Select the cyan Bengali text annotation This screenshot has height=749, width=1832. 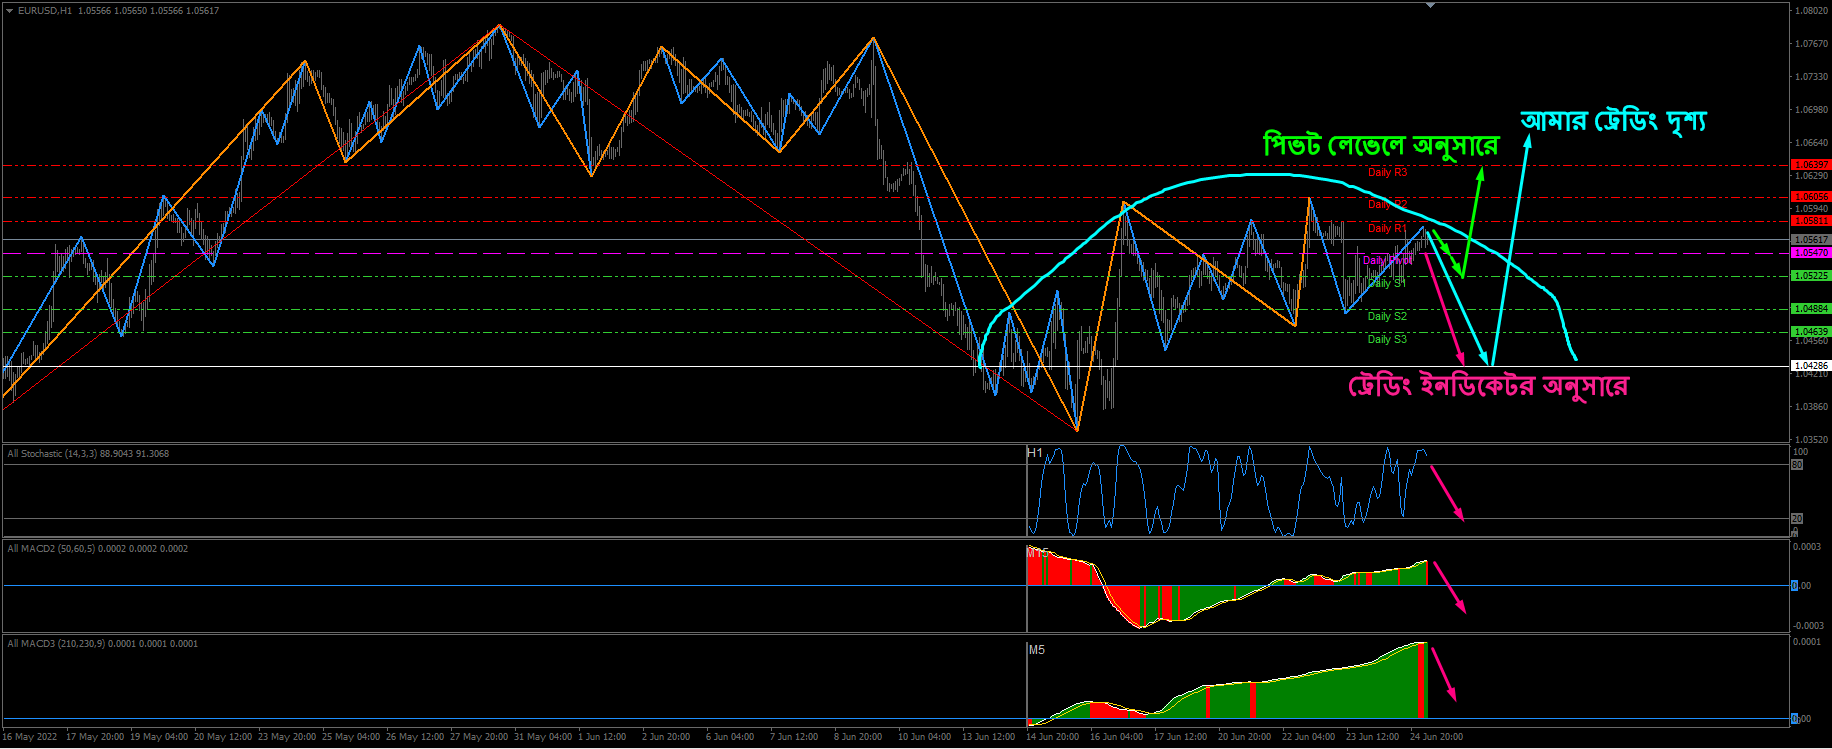pyautogui.click(x=1613, y=121)
